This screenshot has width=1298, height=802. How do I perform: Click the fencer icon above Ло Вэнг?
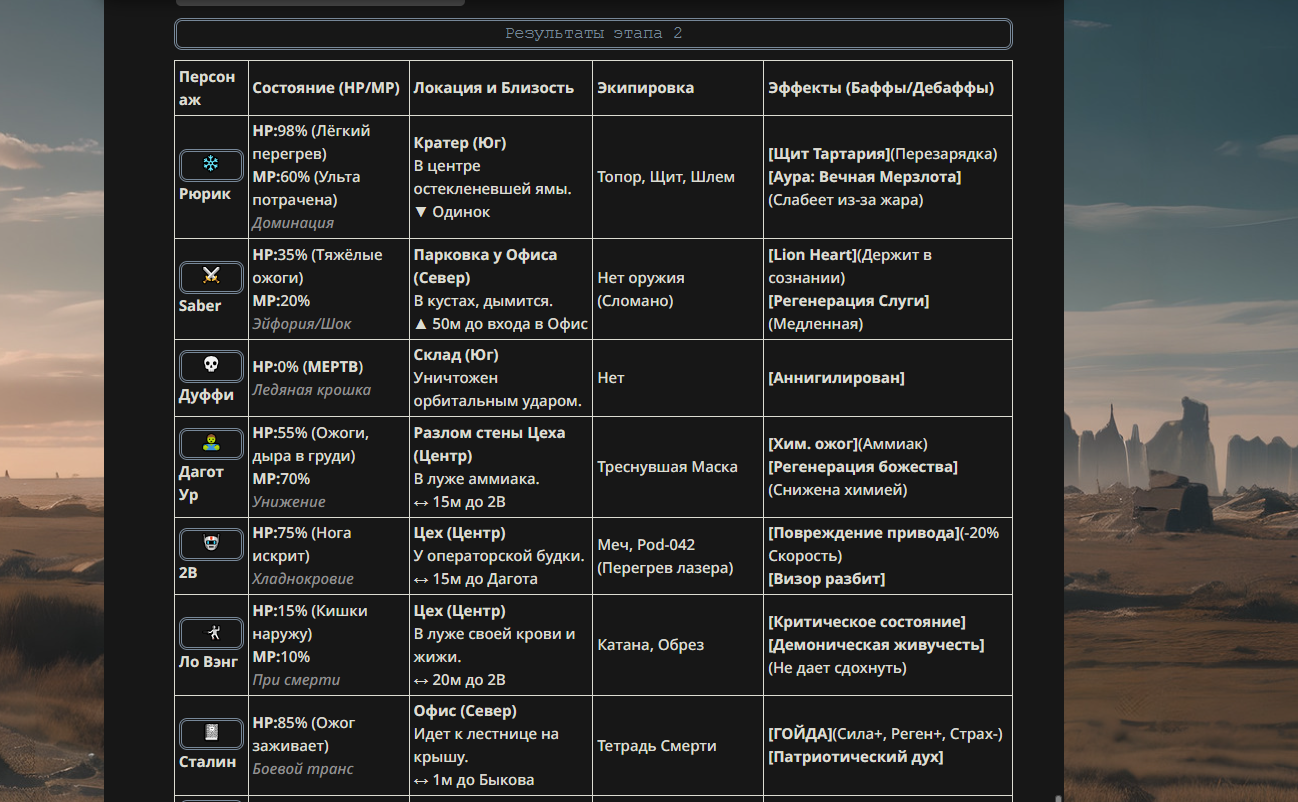click(211, 633)
